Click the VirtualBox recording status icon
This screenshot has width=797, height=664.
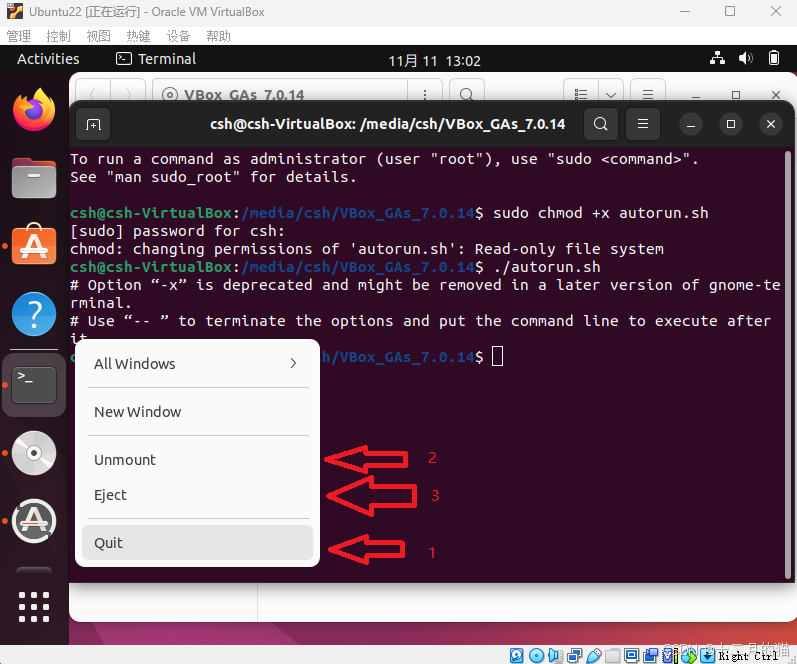(x=651, y=655)
